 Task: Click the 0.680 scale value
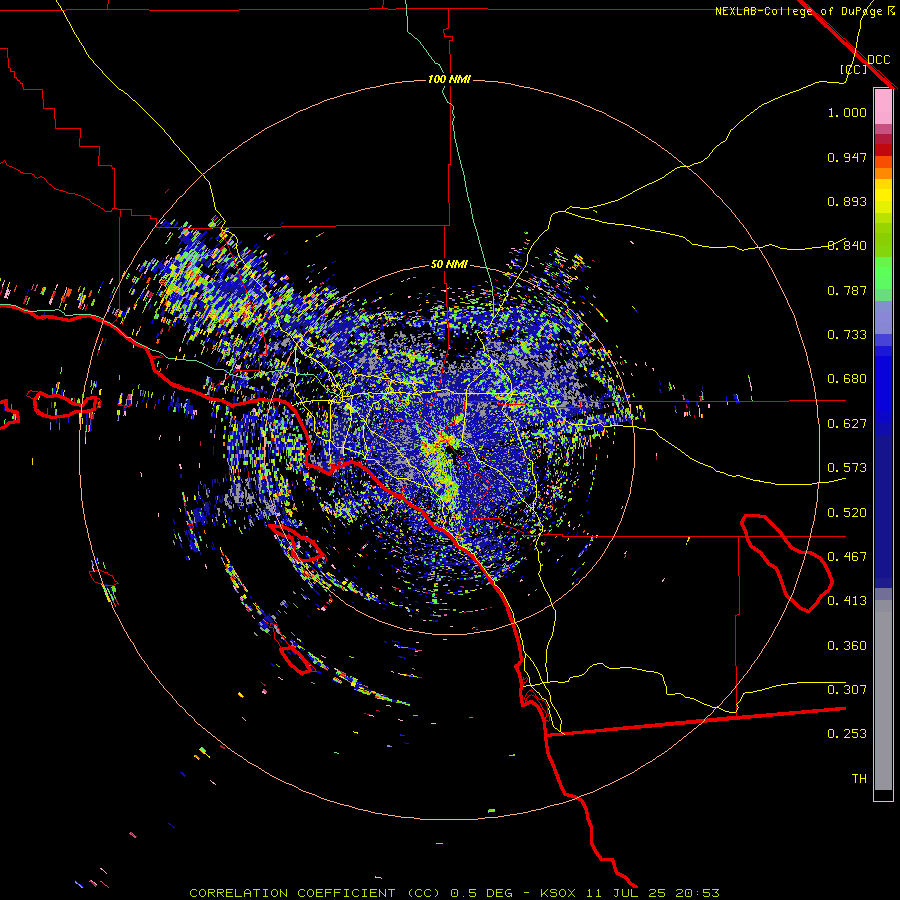point(847,379)
